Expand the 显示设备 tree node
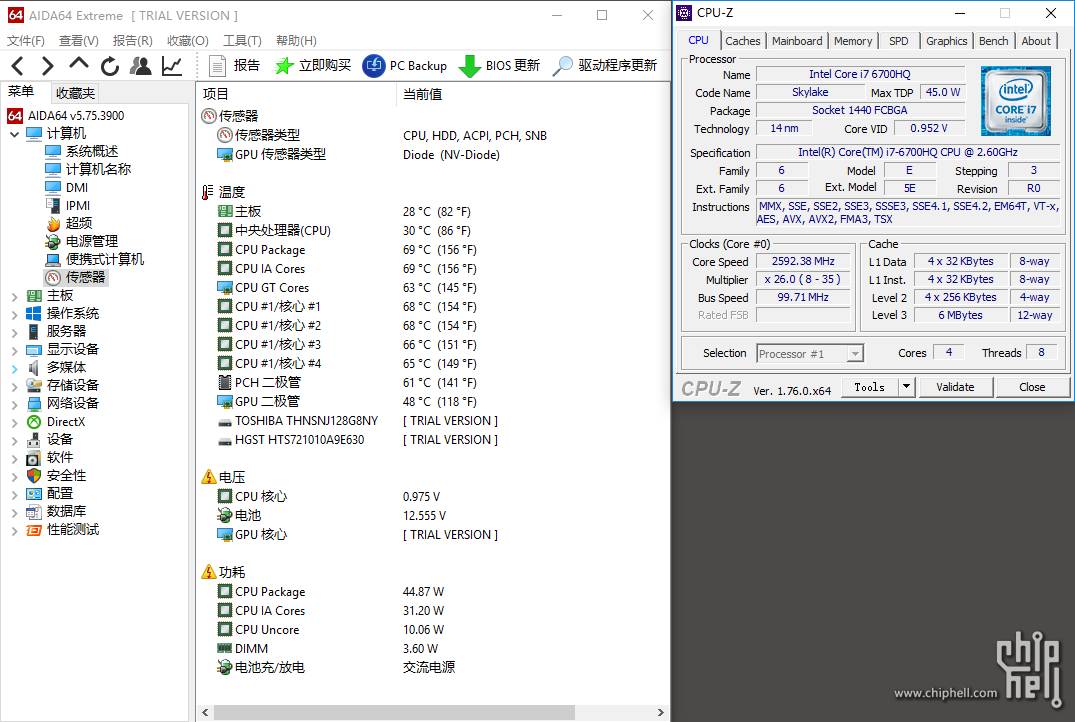This screenshot has height=722, width=1075. 14,350
